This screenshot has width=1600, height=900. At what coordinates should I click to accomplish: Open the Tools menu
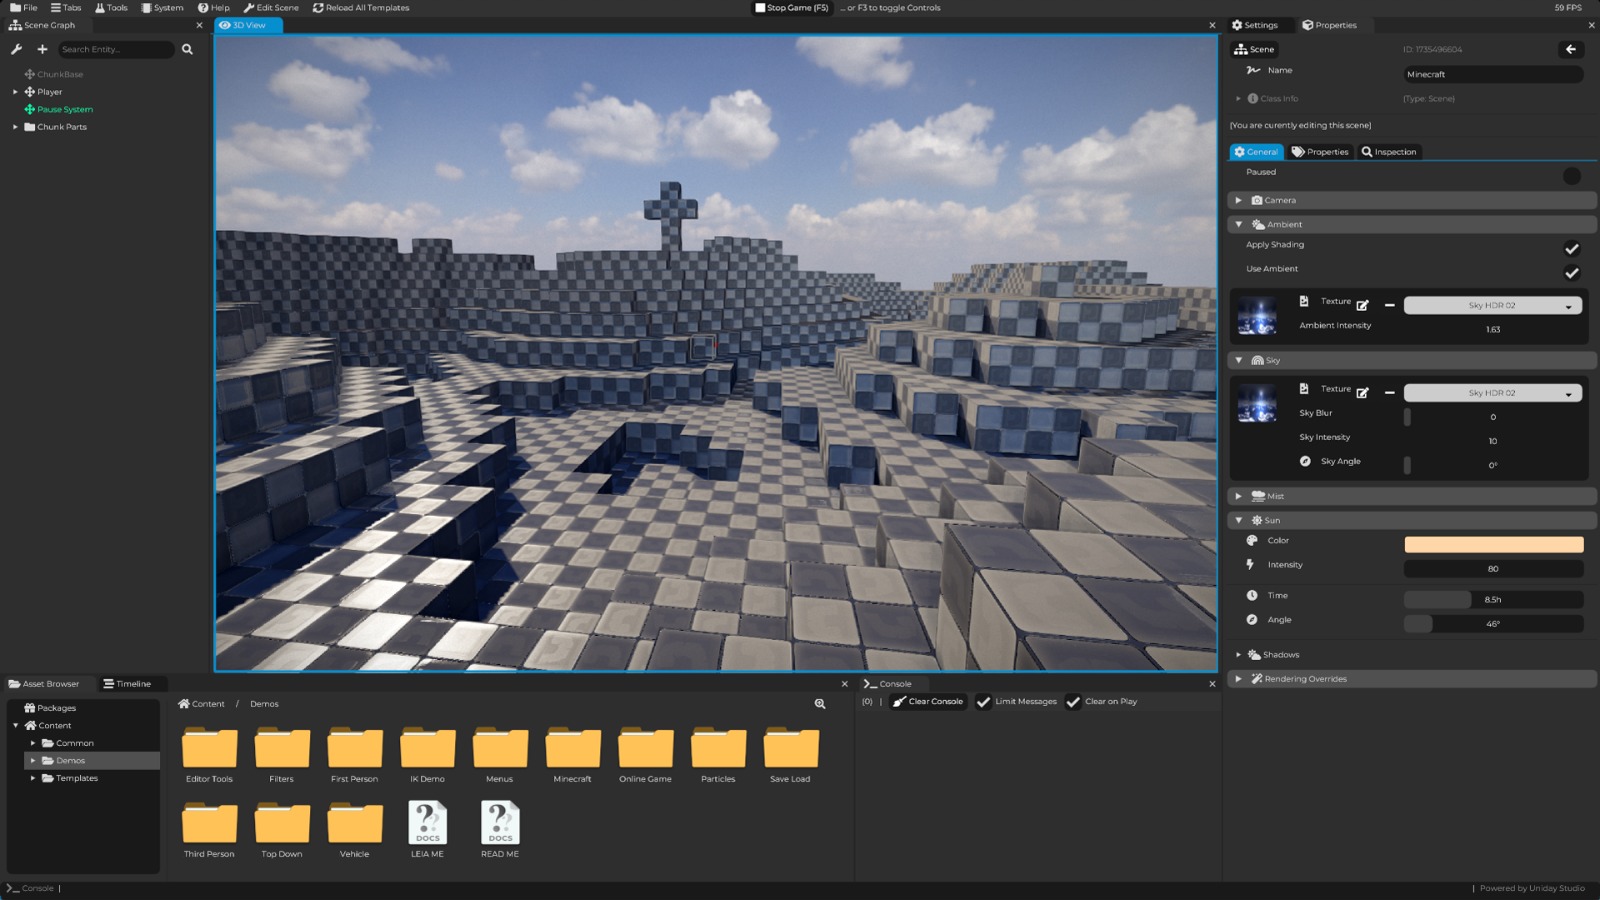click(111, 8)
